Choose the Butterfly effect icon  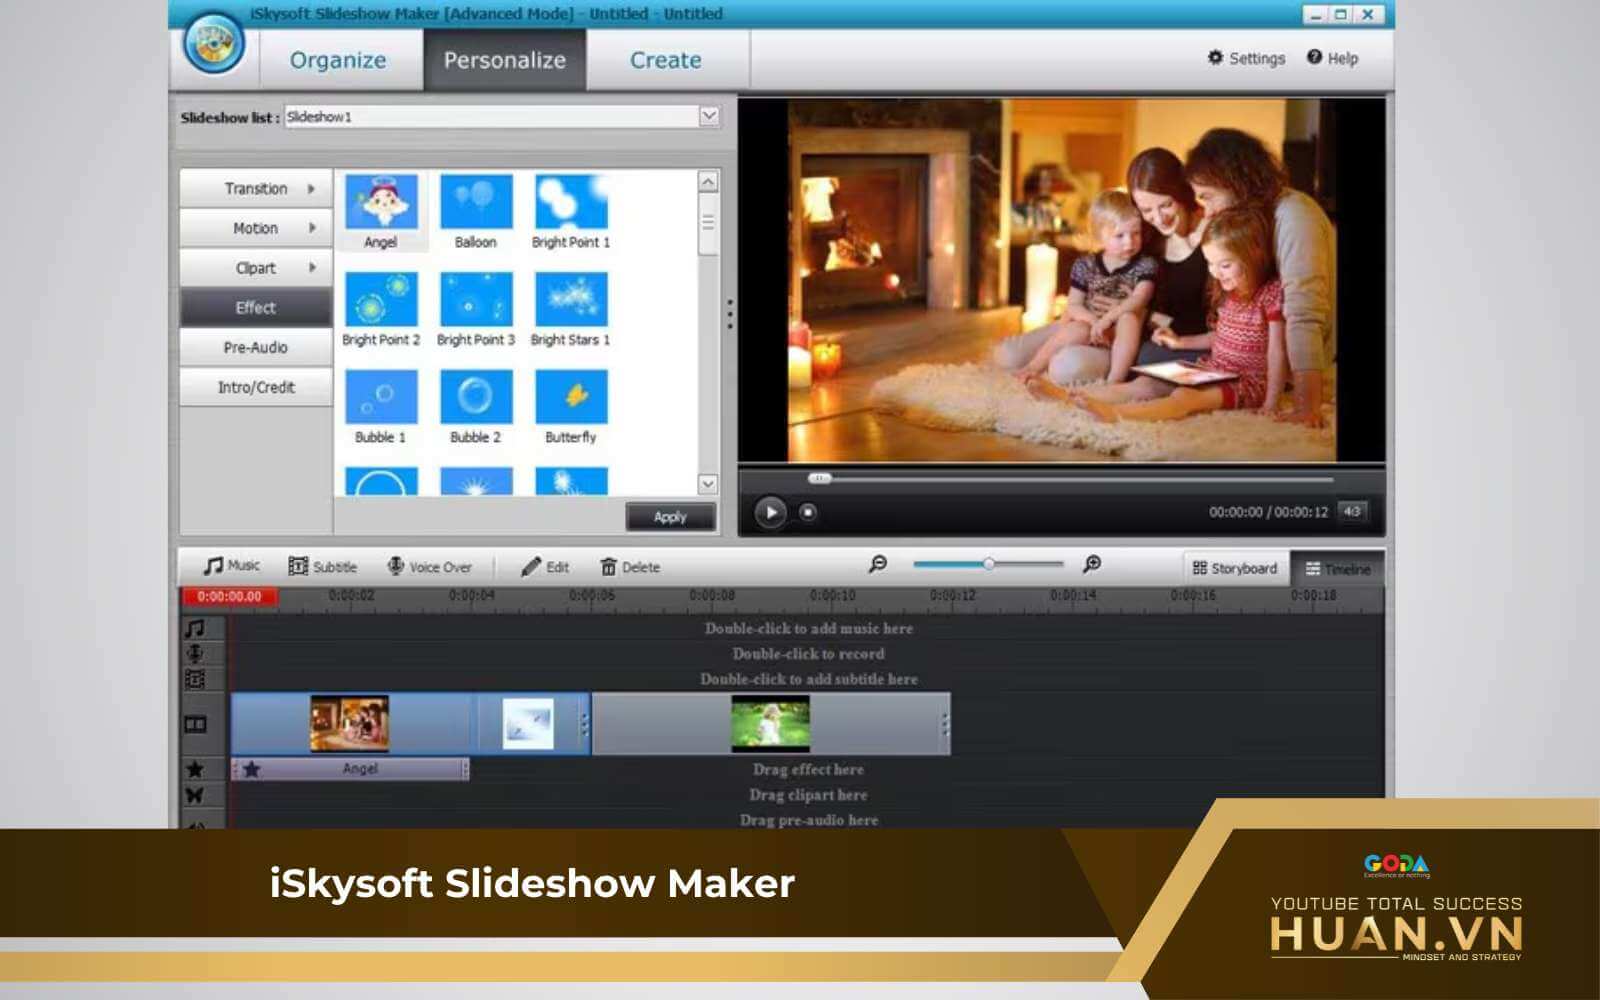571,398
